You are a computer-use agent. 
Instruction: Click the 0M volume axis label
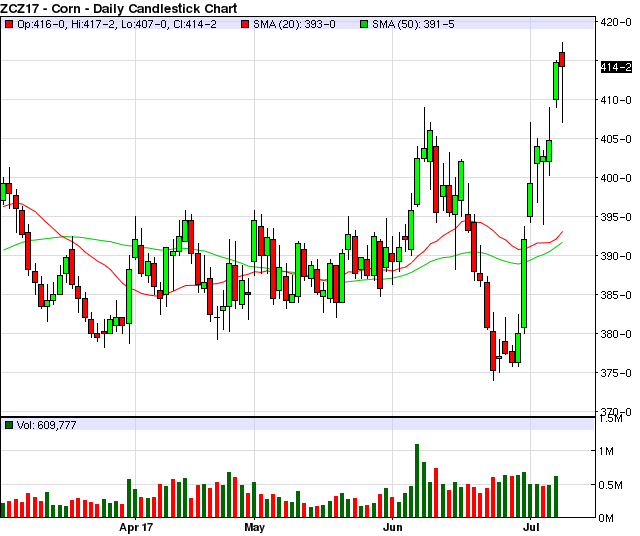tap(607, 518)
